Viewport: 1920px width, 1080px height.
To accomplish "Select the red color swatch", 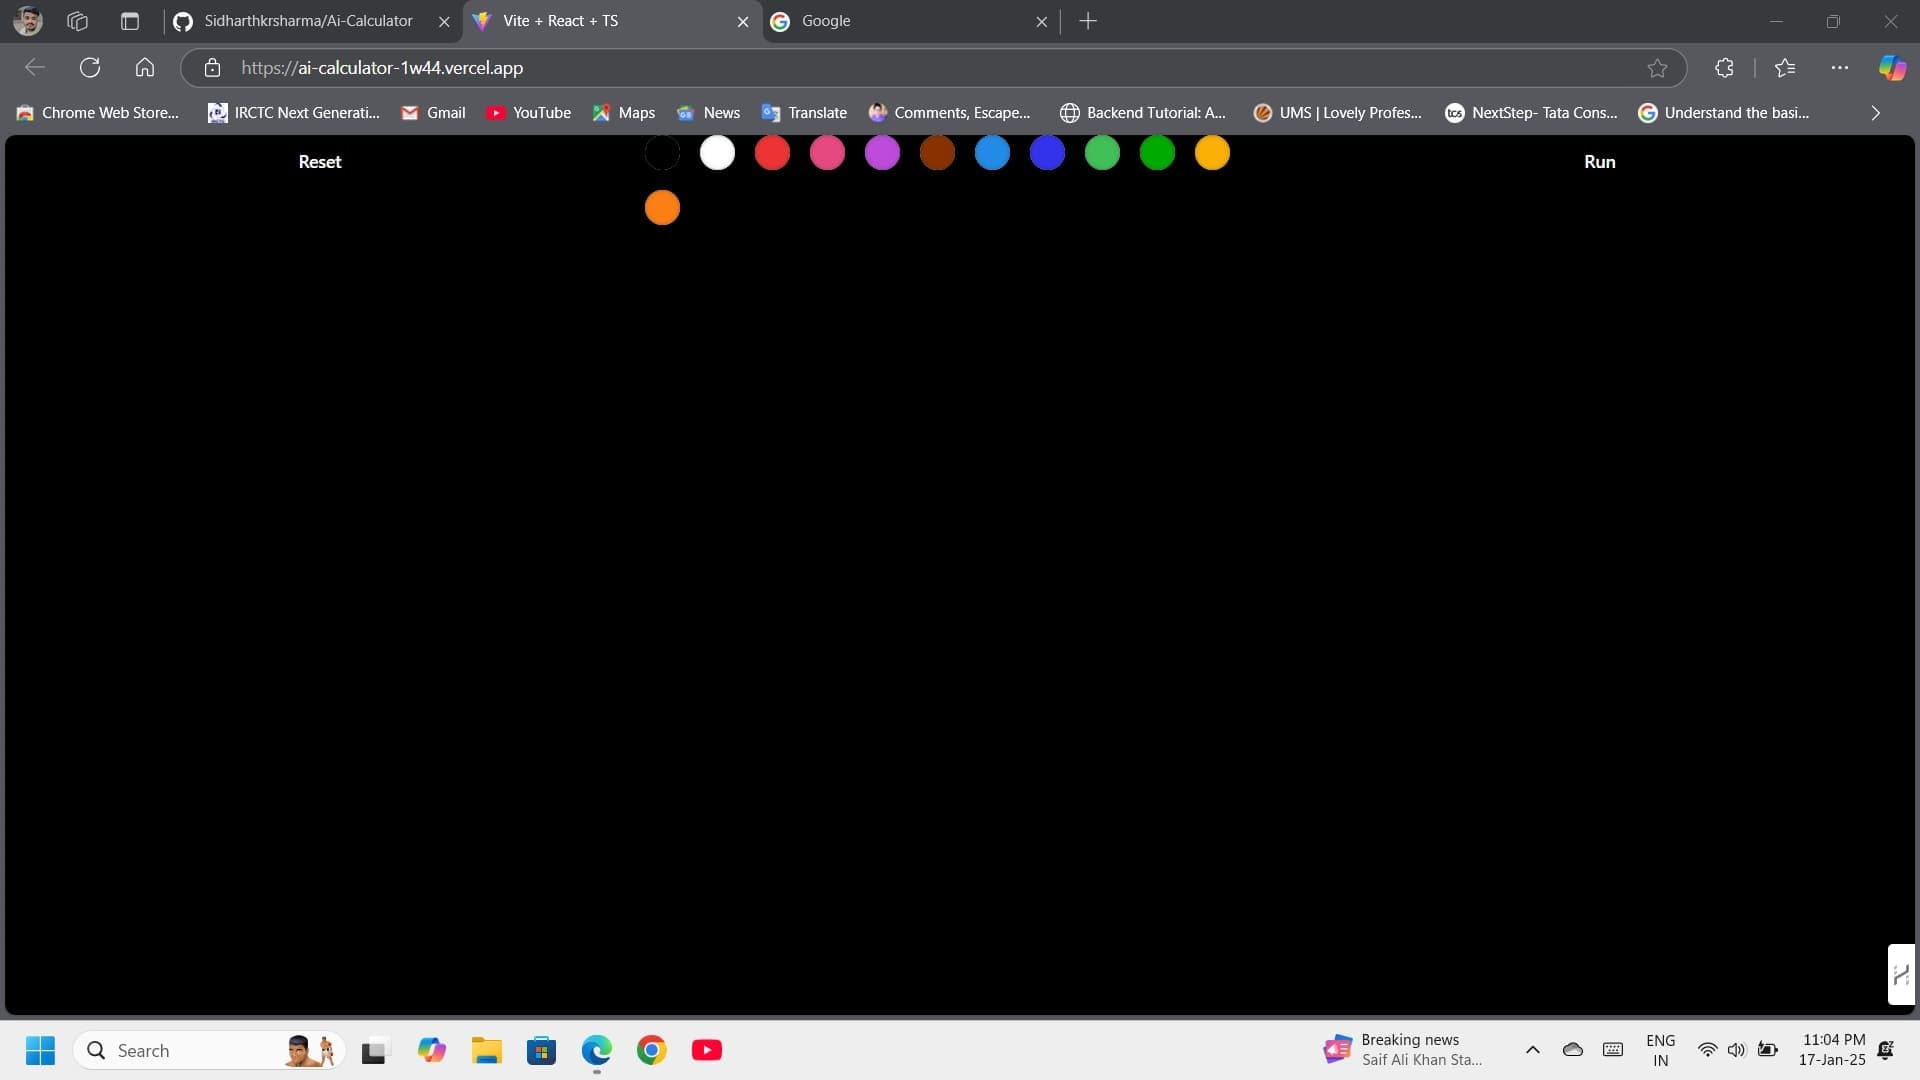I will [x=772, y=153].
